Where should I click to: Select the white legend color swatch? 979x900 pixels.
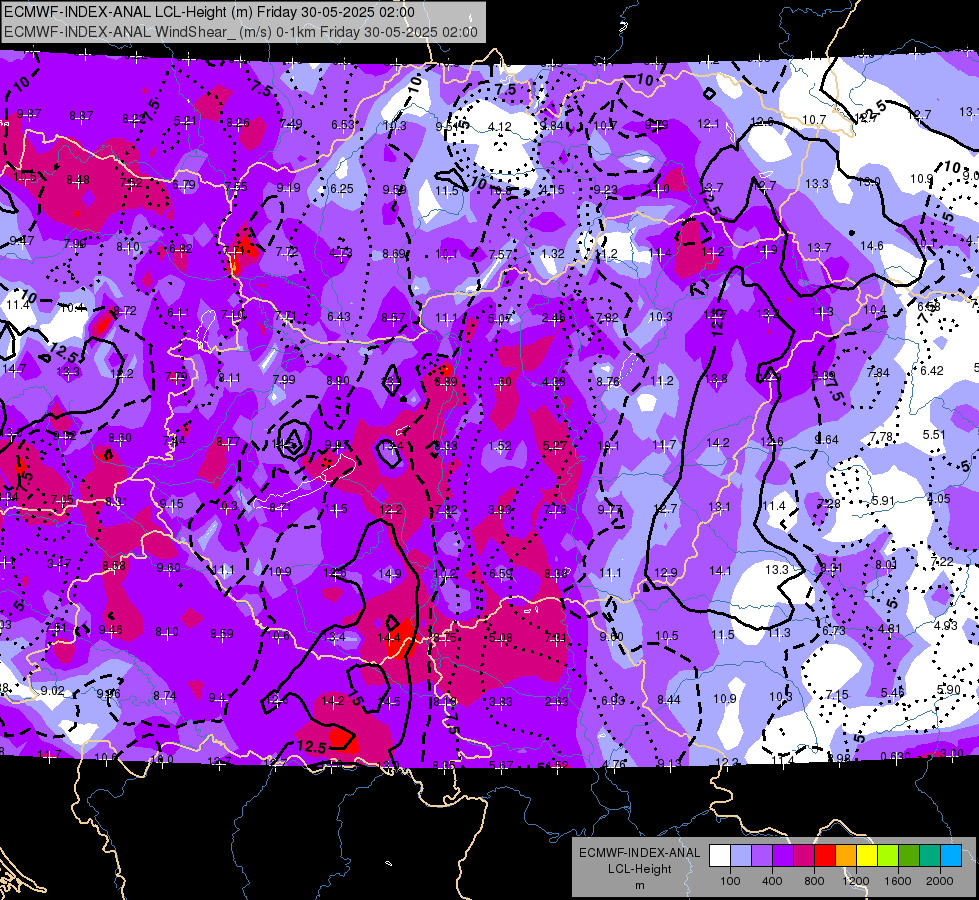[x=719, y=855]
